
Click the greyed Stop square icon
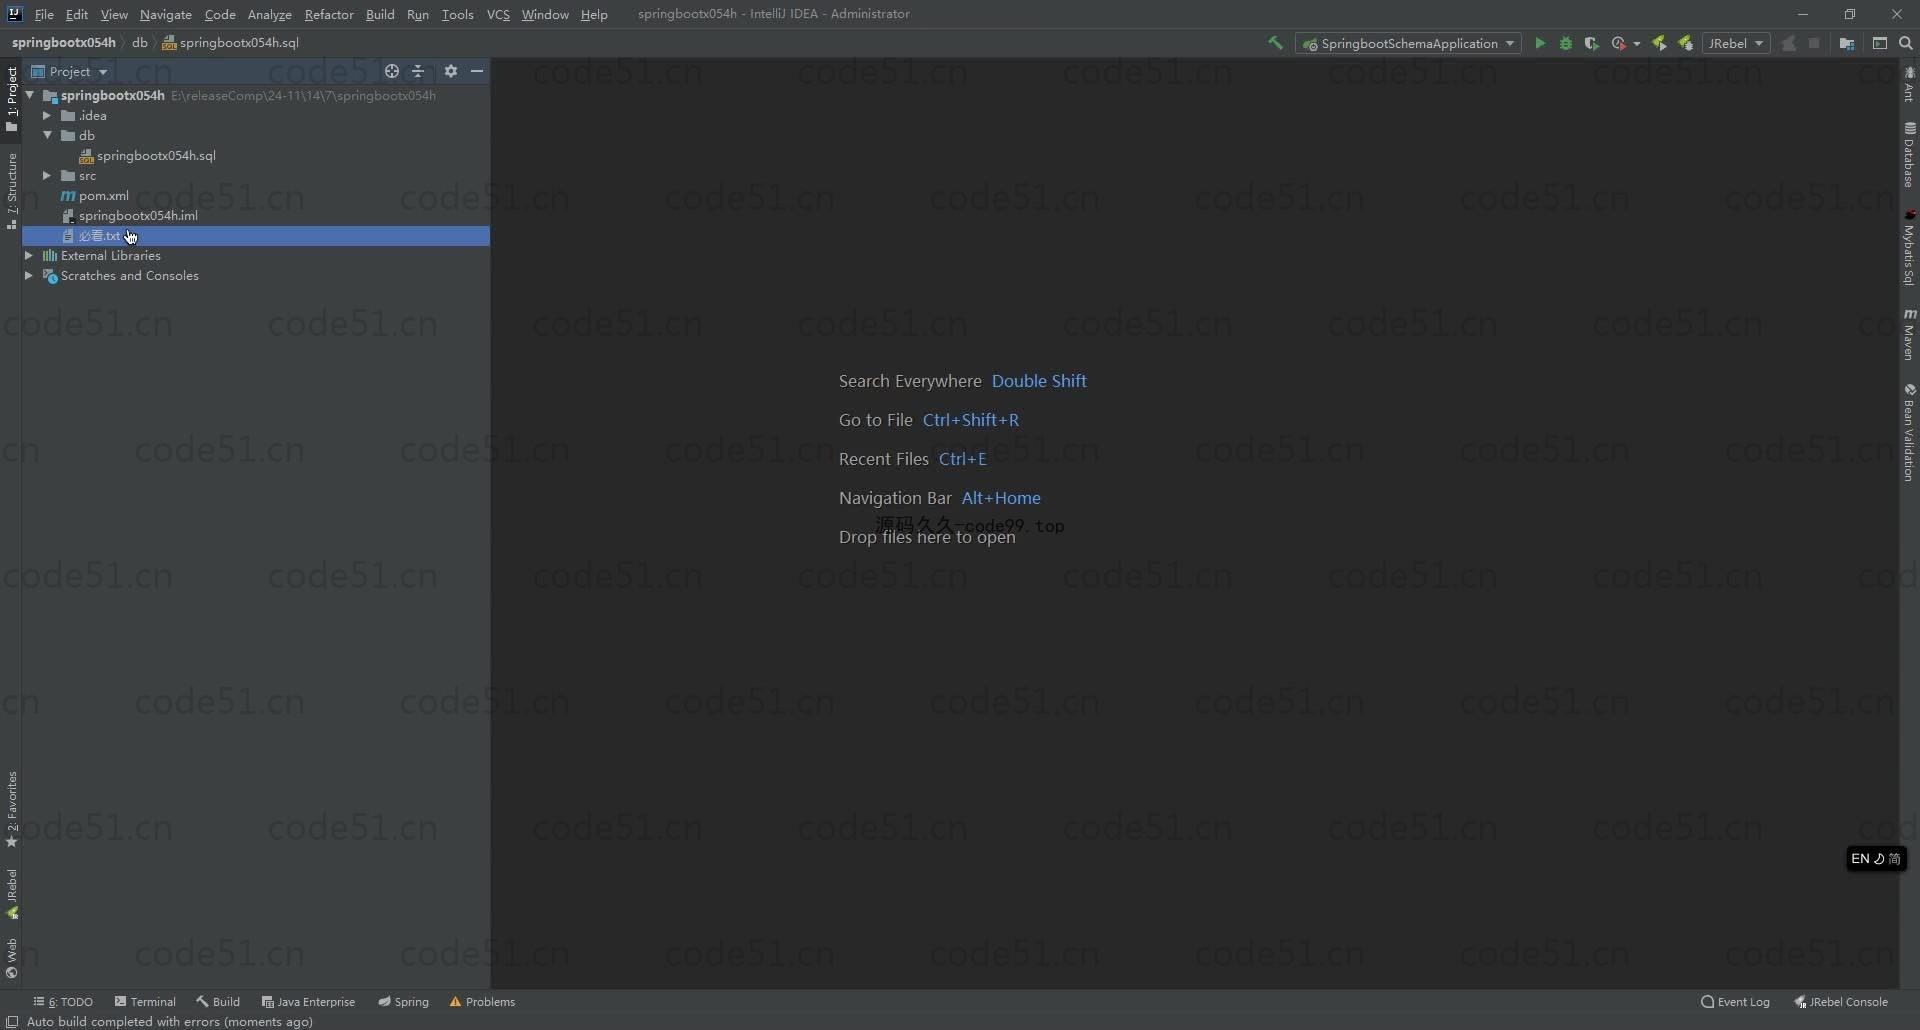(1814, 43)
